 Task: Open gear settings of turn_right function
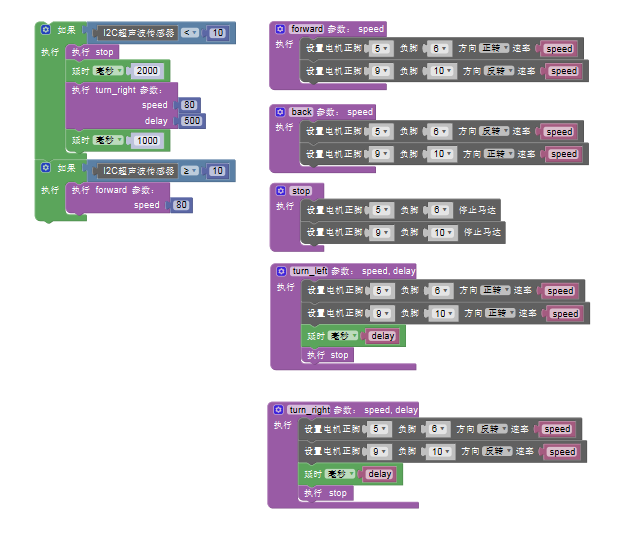[278, 410]
